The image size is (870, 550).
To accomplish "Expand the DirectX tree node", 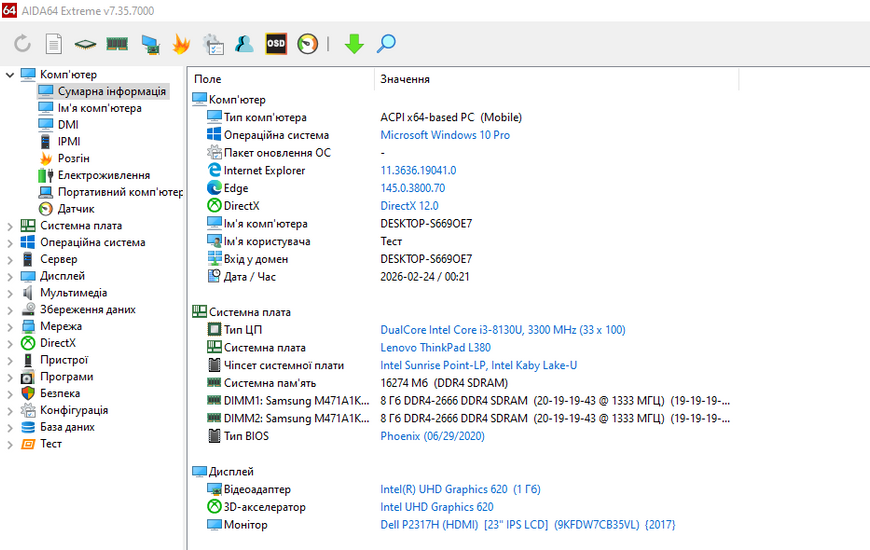I will (9, 344).
